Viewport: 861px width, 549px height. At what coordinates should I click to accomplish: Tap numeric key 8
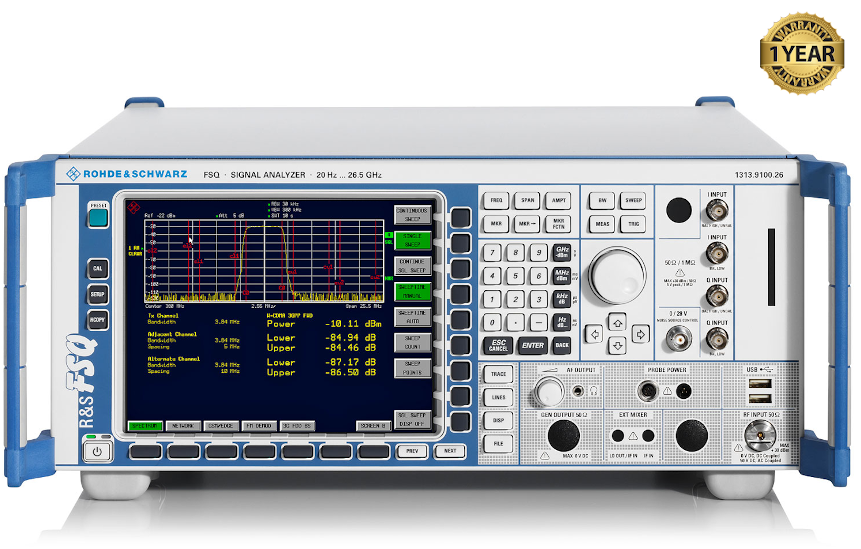coord(516,253)
